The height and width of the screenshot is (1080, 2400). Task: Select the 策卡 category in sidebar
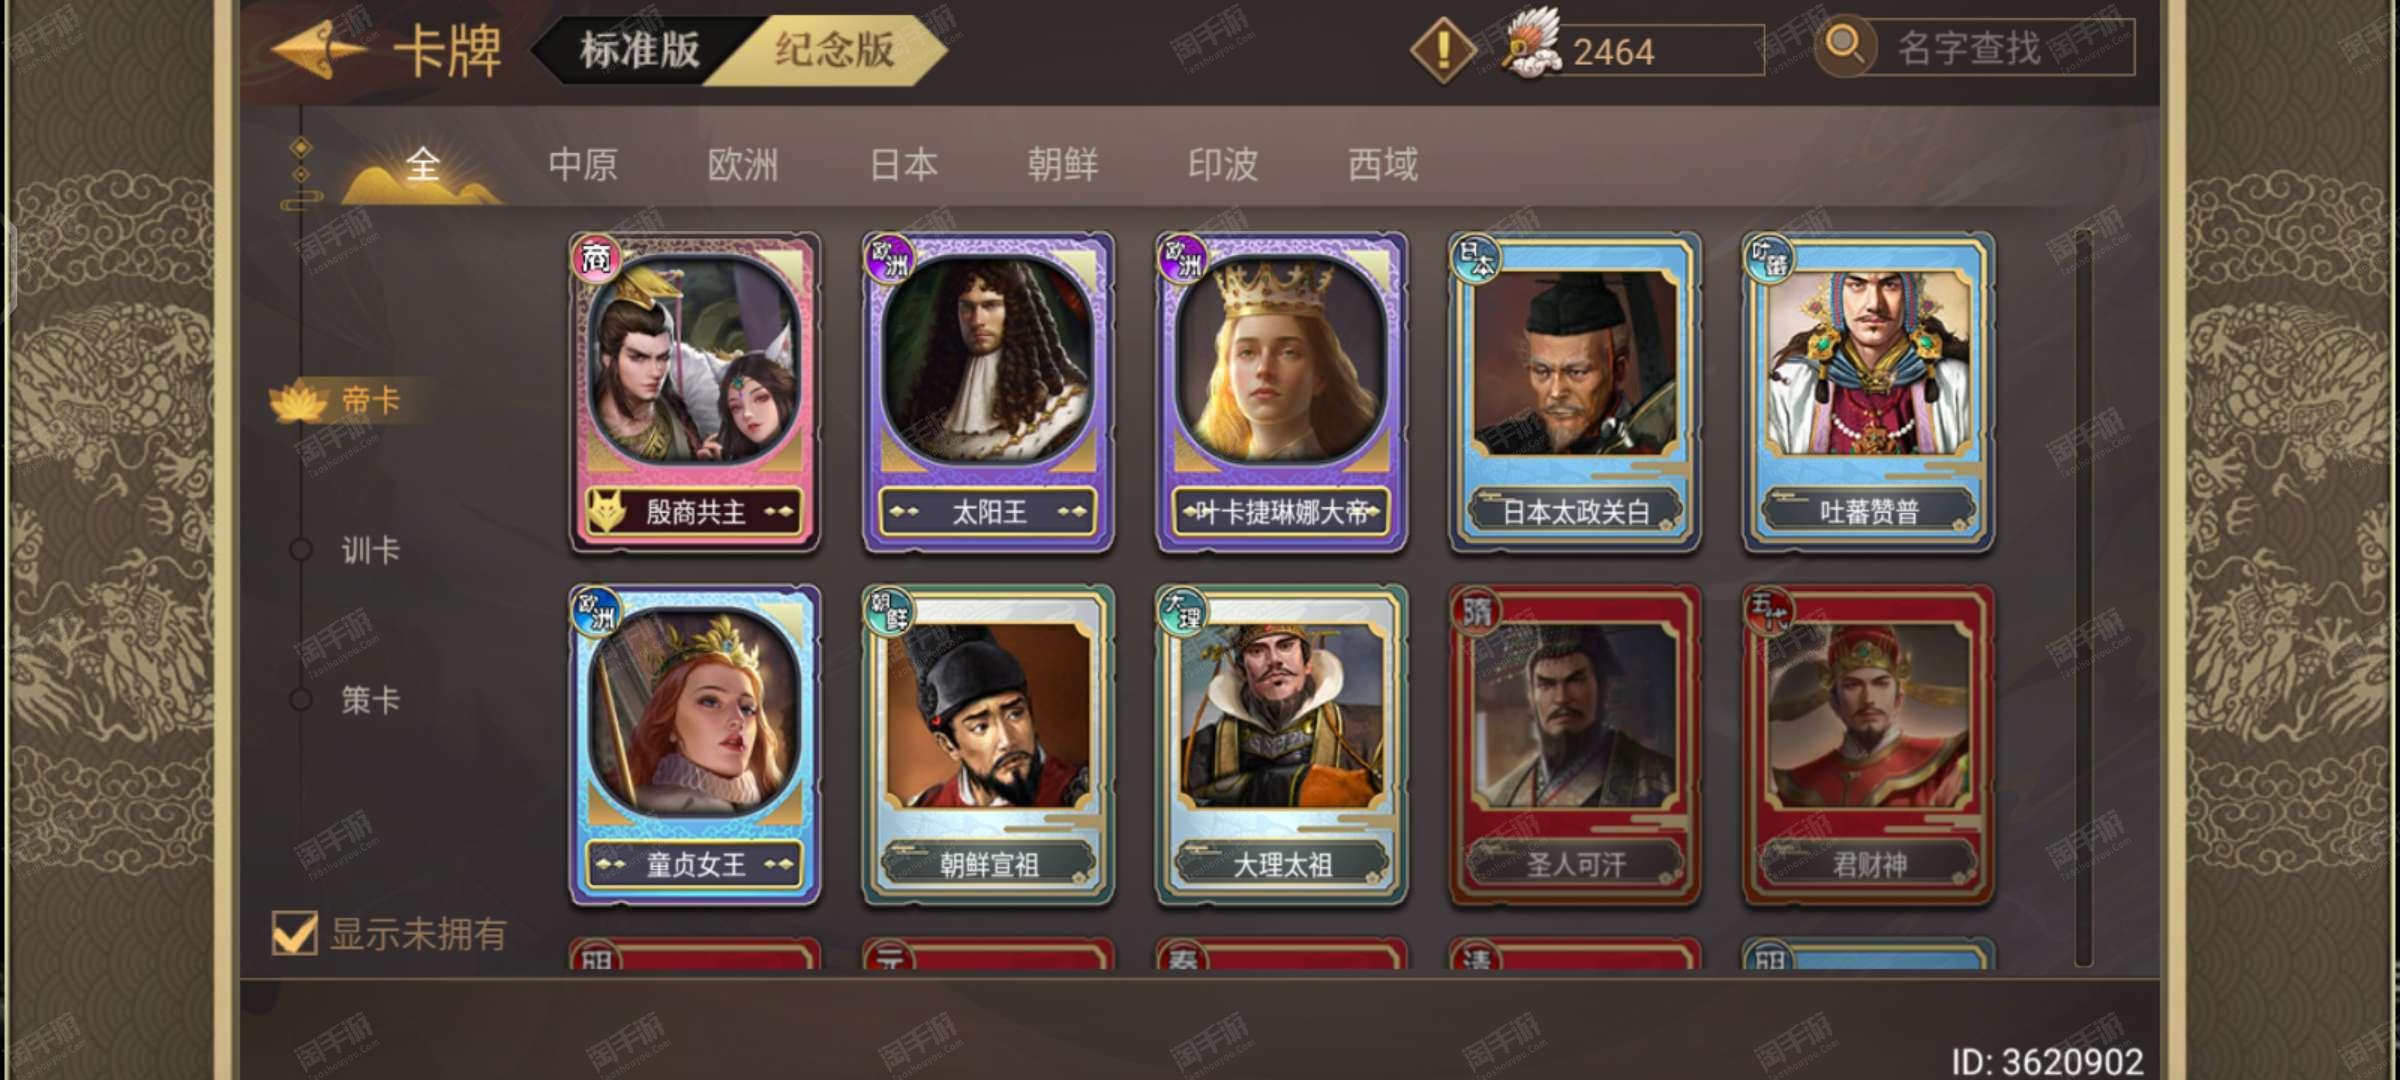coord(370,700)
